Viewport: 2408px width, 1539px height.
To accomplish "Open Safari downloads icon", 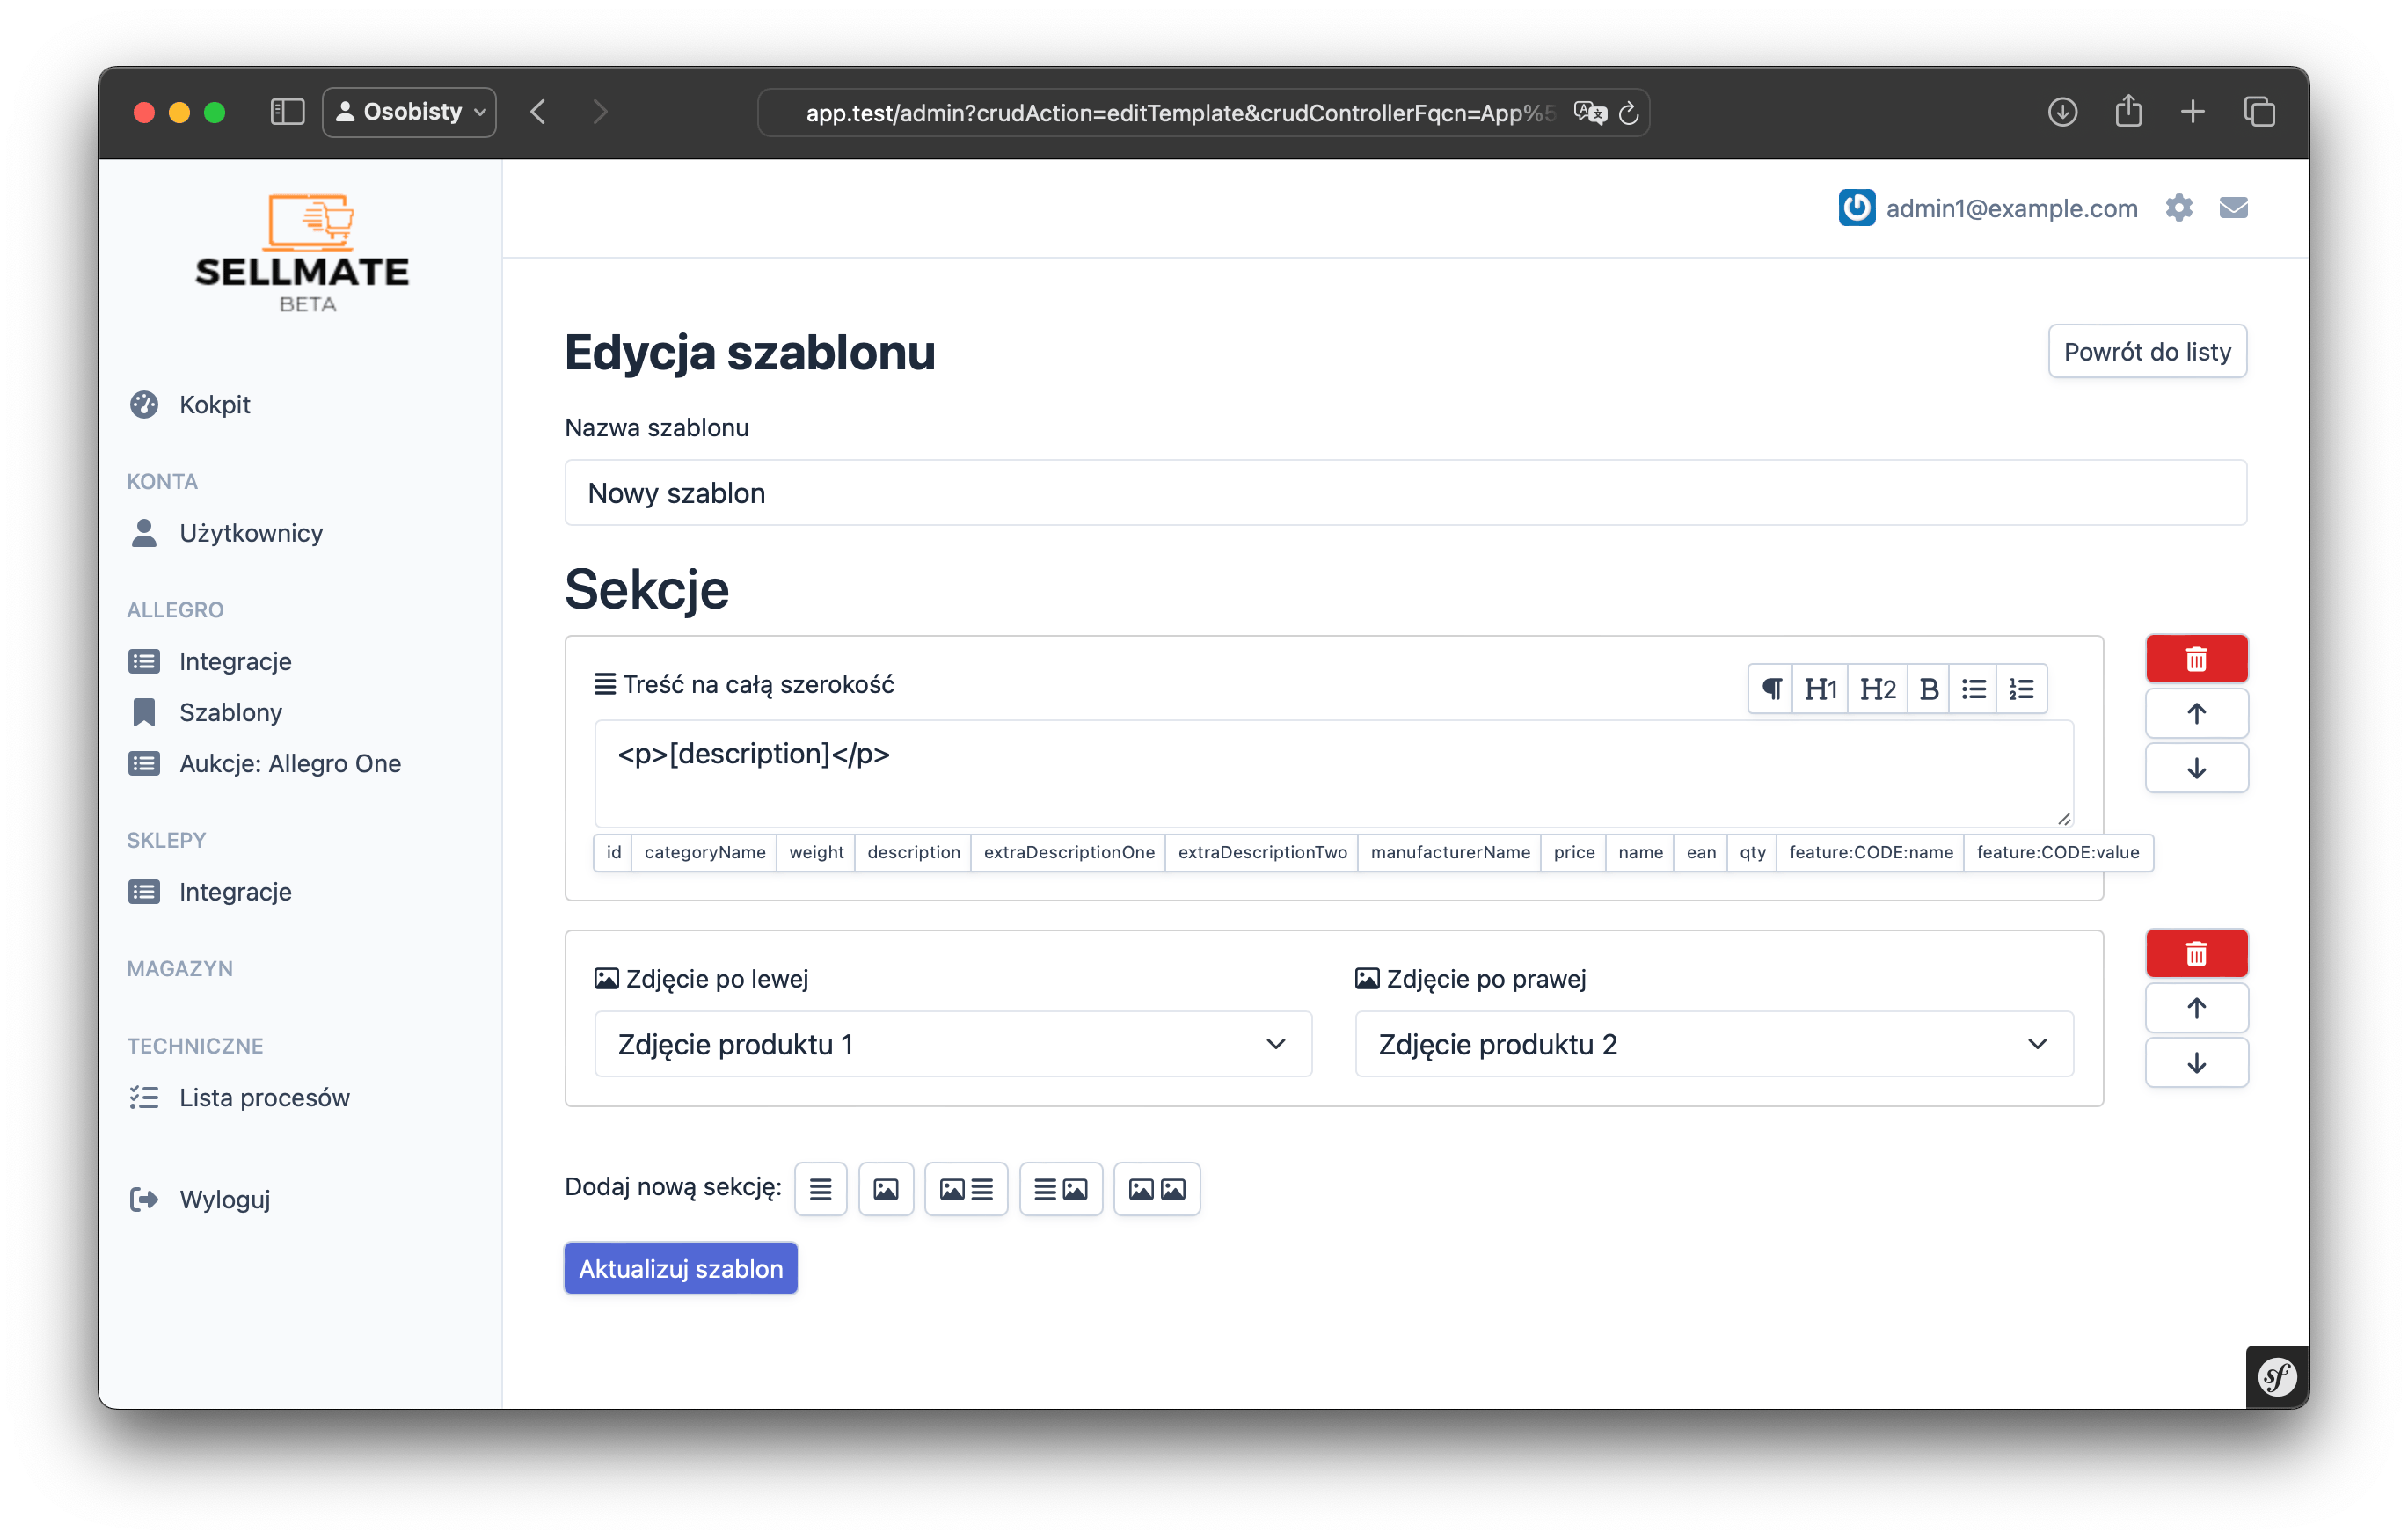I will [x=2062, y=112].
